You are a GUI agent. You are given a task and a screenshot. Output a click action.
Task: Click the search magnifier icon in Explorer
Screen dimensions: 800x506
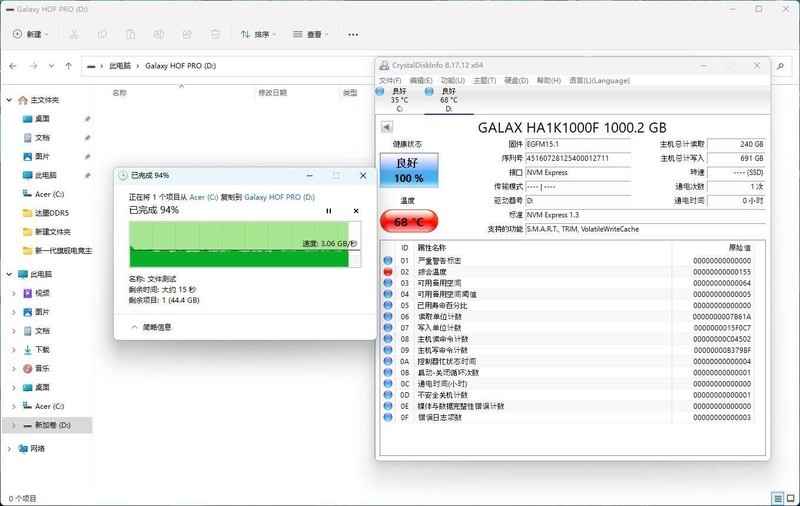click(x=780, y=66)
